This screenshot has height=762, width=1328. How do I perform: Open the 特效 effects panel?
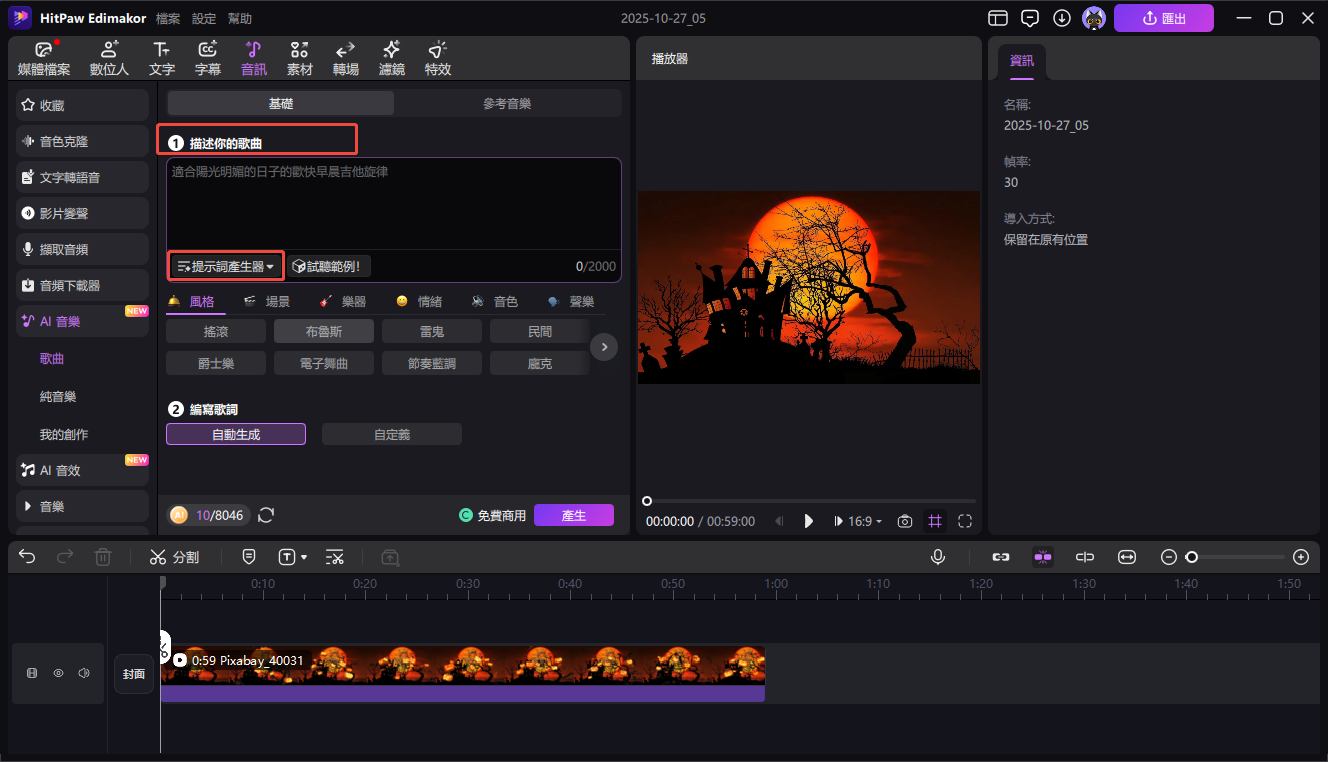pyautogui.click(x=437, y=58)
